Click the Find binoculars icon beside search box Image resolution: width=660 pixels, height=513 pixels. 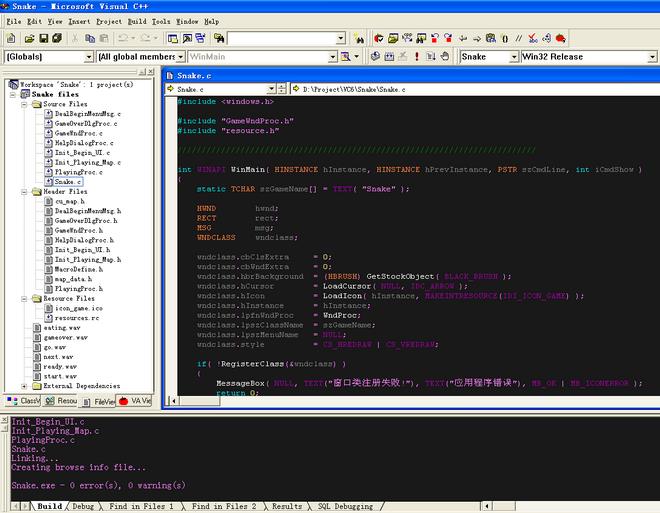[359, 39]
